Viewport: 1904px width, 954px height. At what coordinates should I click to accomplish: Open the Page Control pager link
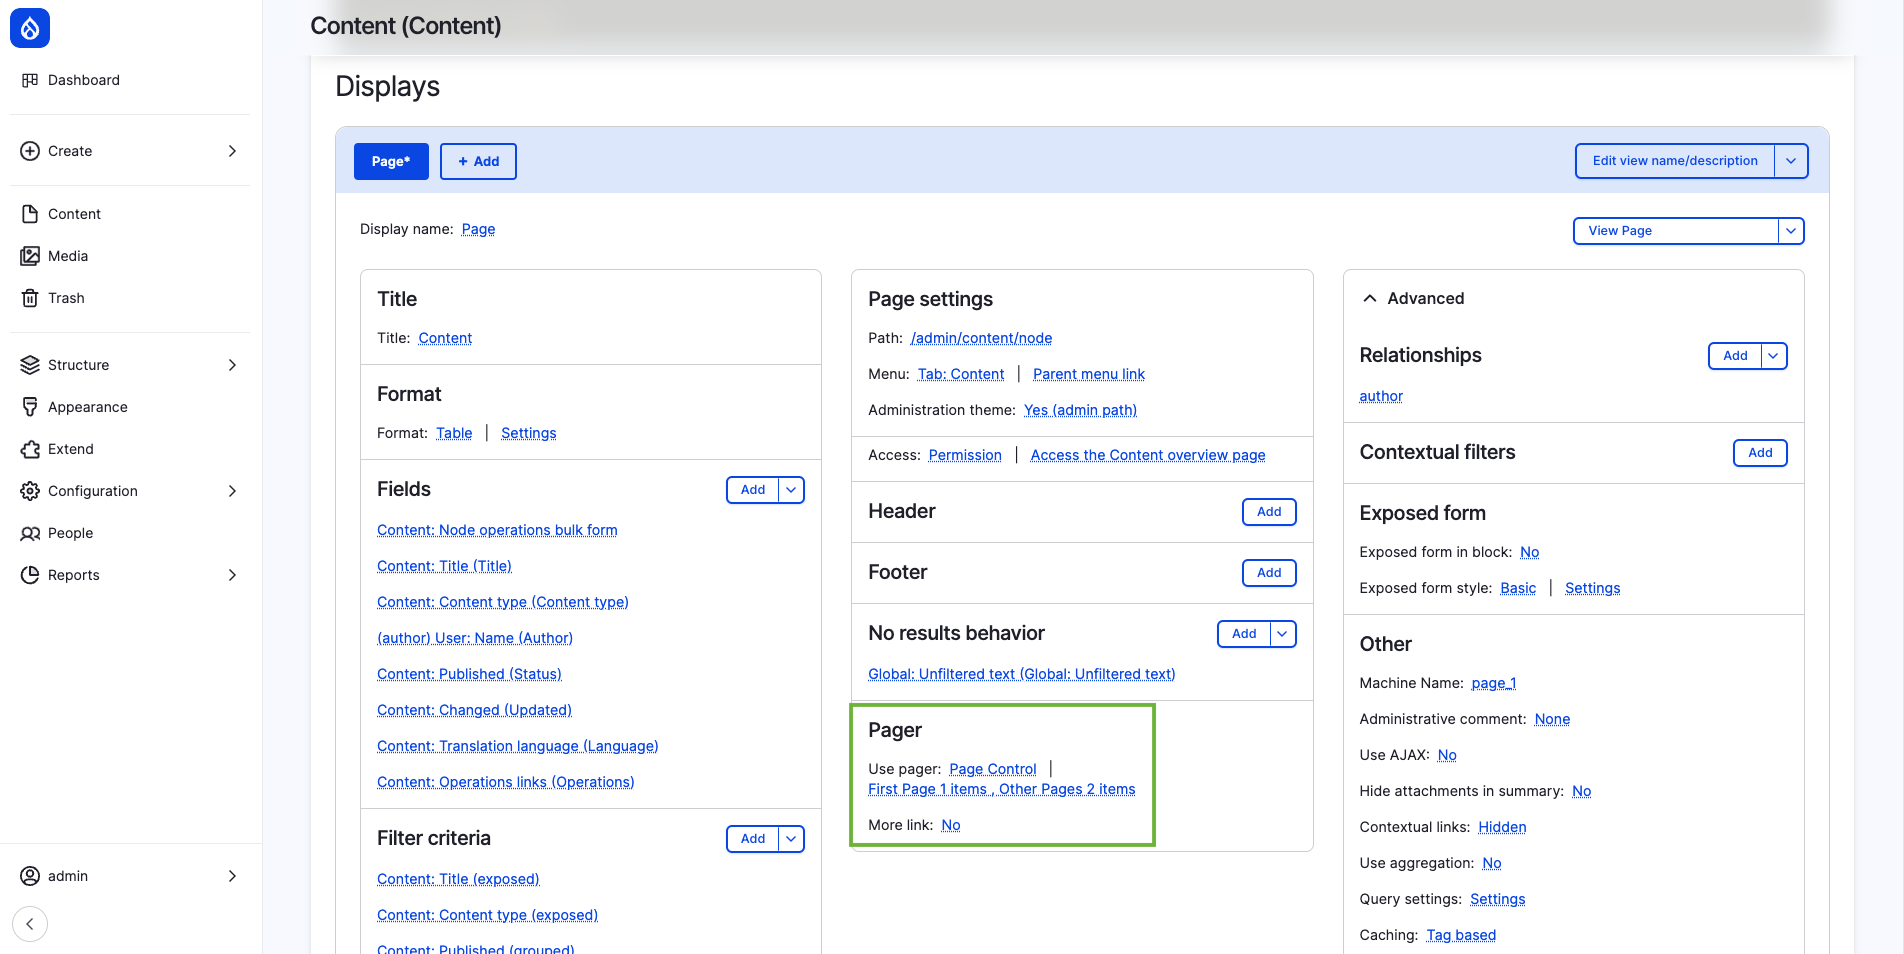pos(992,769)
